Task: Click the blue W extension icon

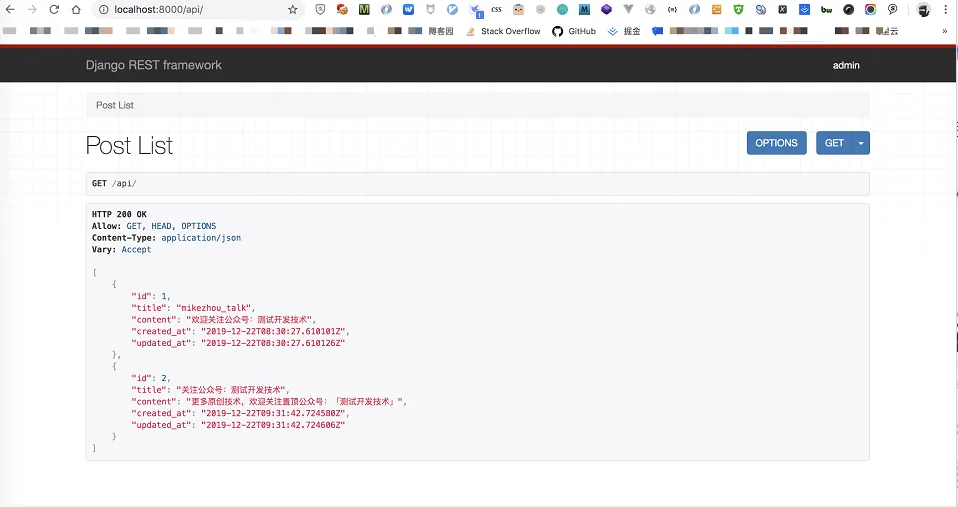Action: click(408, 9)
